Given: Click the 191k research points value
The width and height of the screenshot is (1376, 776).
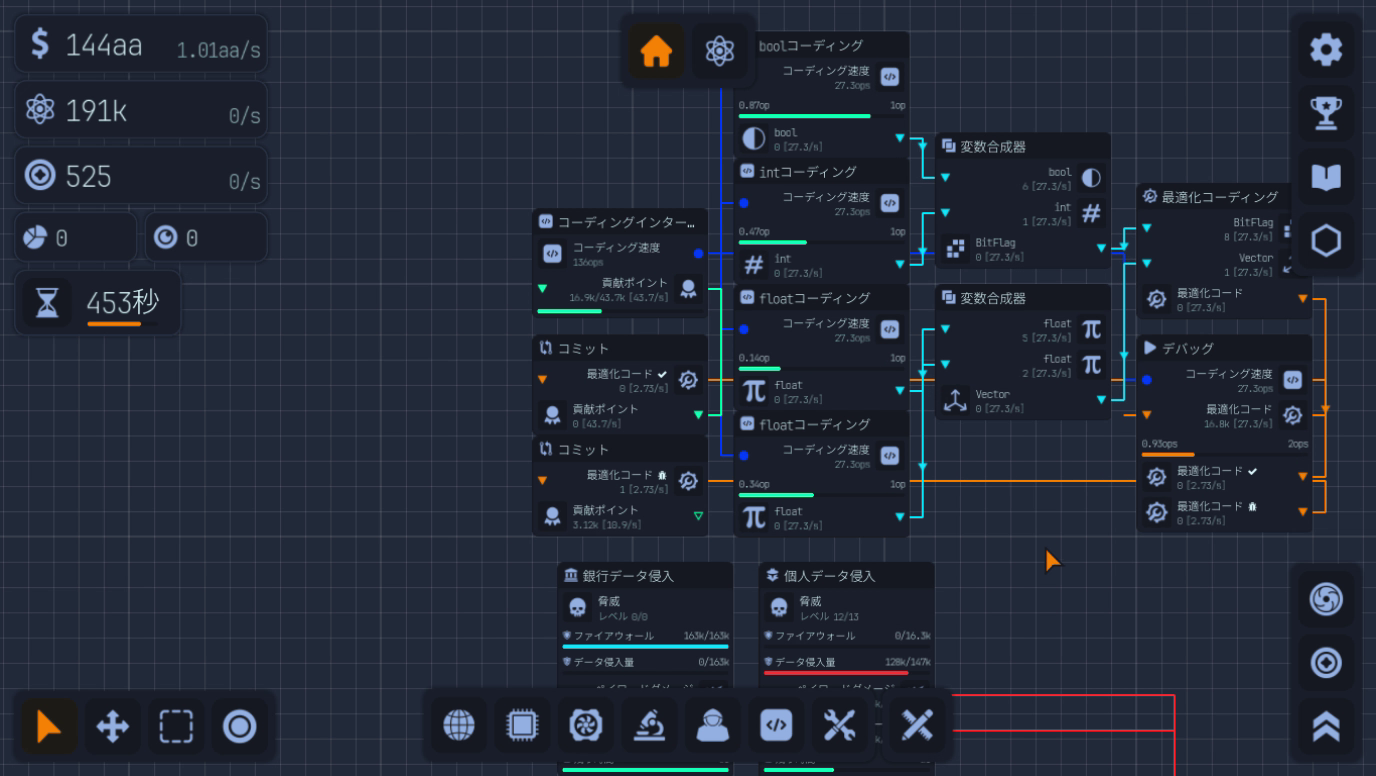Looking at the screenshot, I should click(x=96, y=111).
